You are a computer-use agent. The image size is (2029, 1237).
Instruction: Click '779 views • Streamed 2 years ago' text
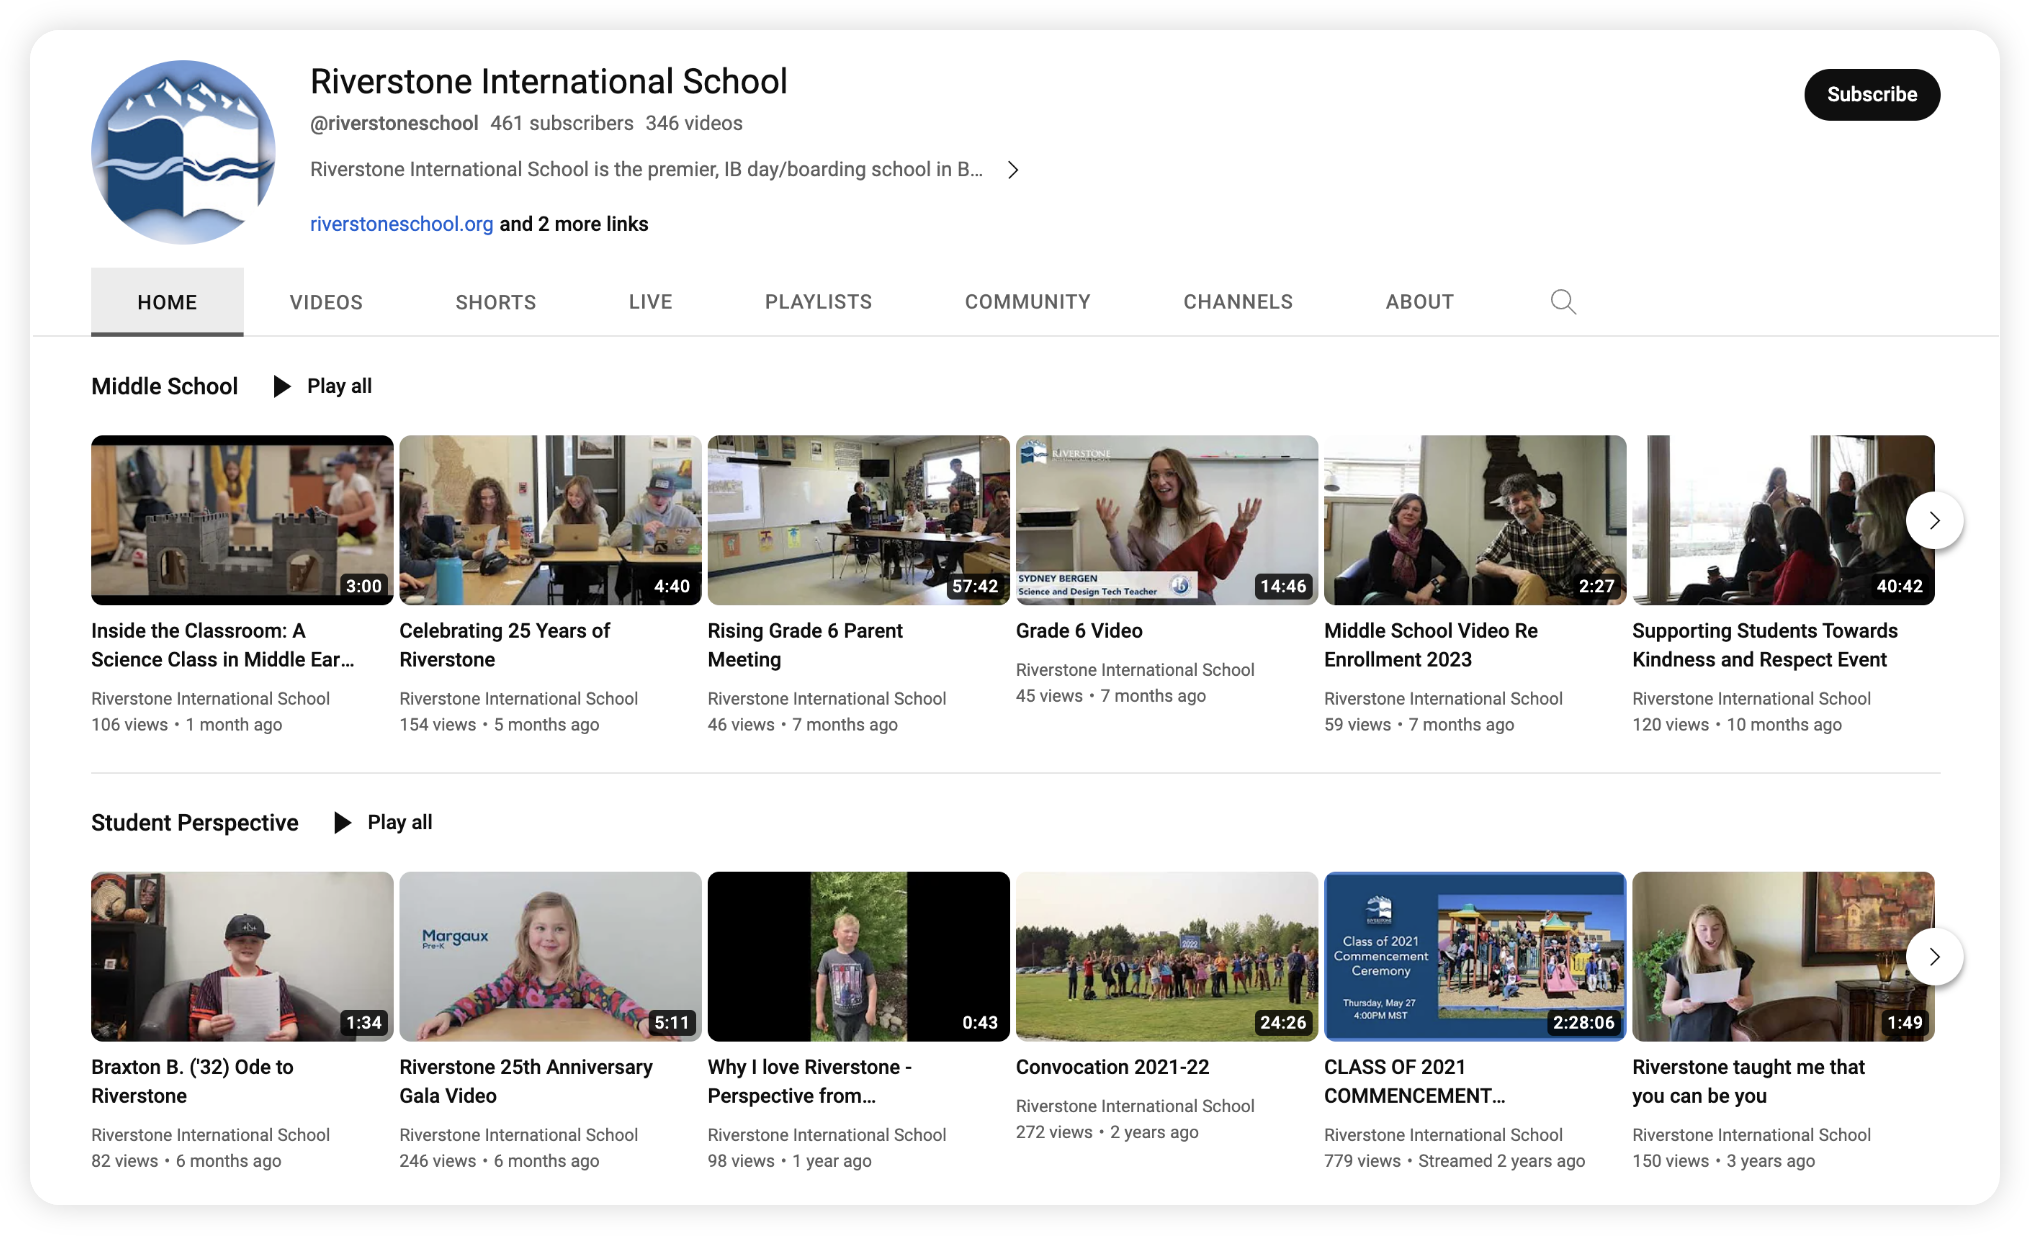pyautogui.click(x=1455, y=1161)
